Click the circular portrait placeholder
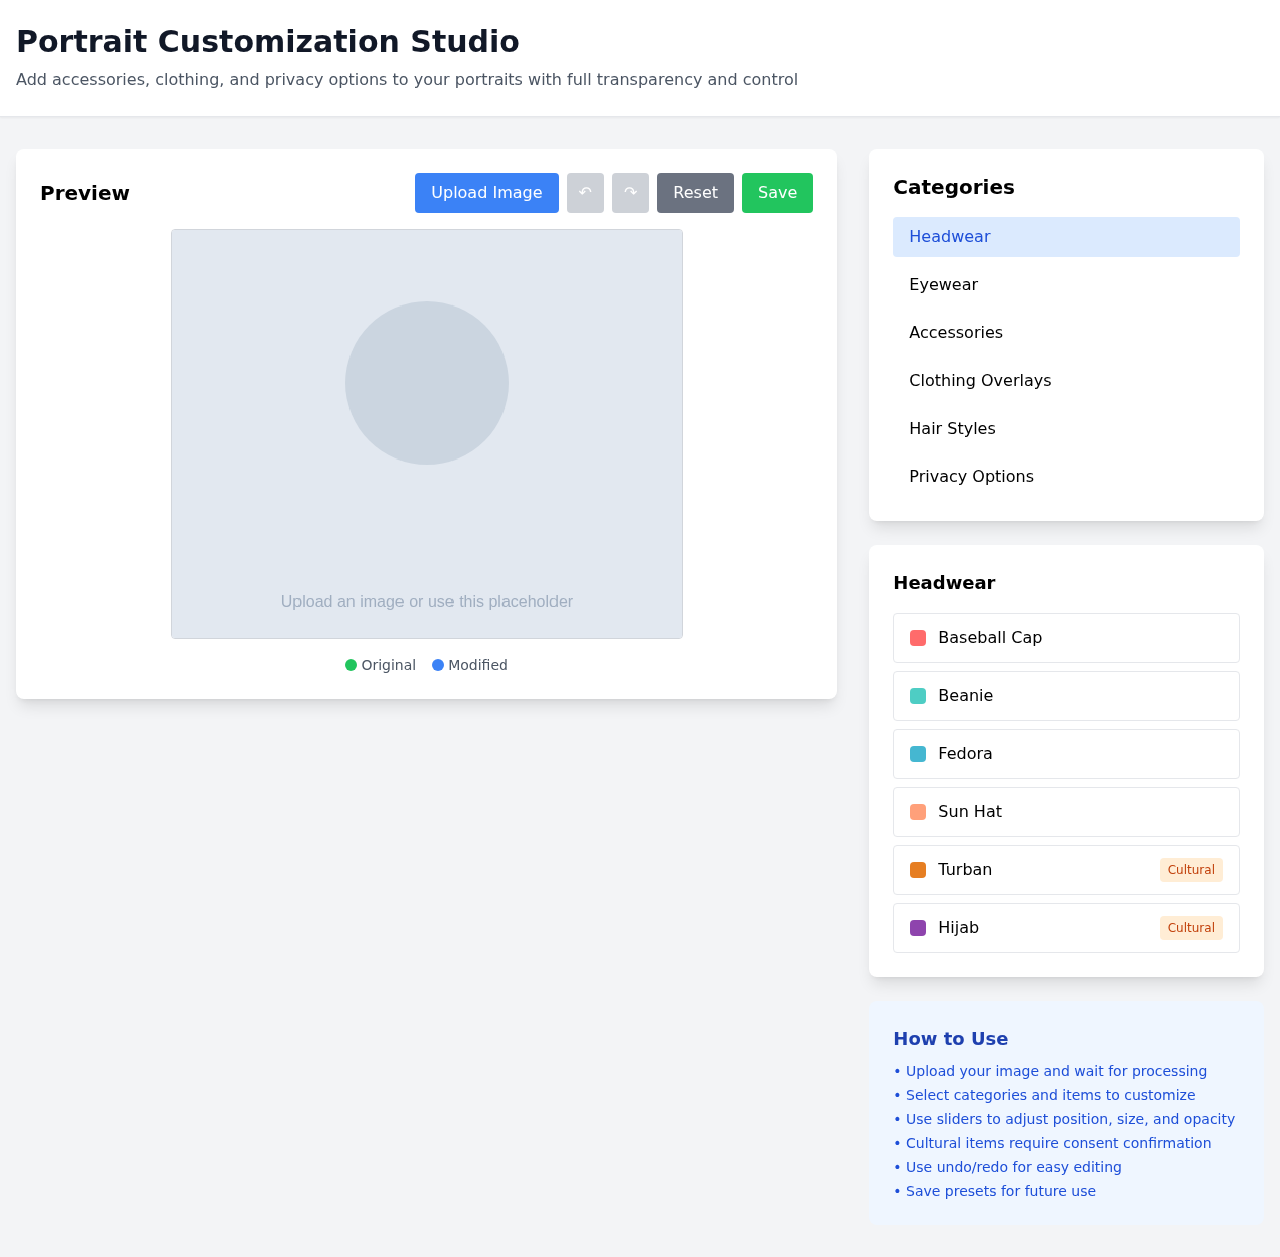Image resolution: width=1280 pixels, height=1257 pixels. 427,383
